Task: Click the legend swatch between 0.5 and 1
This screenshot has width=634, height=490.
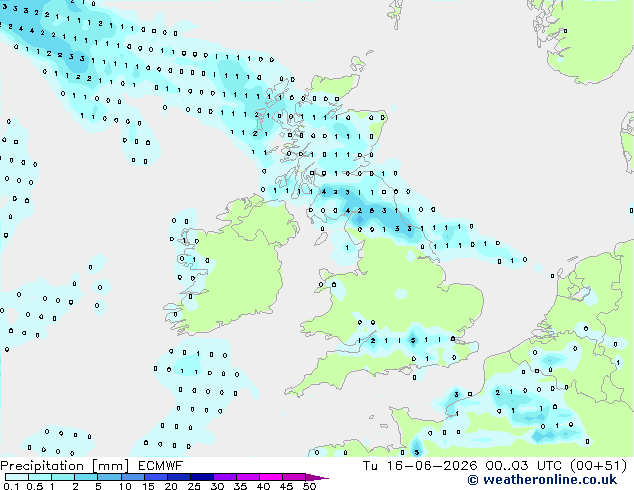Action: point(40,477)
